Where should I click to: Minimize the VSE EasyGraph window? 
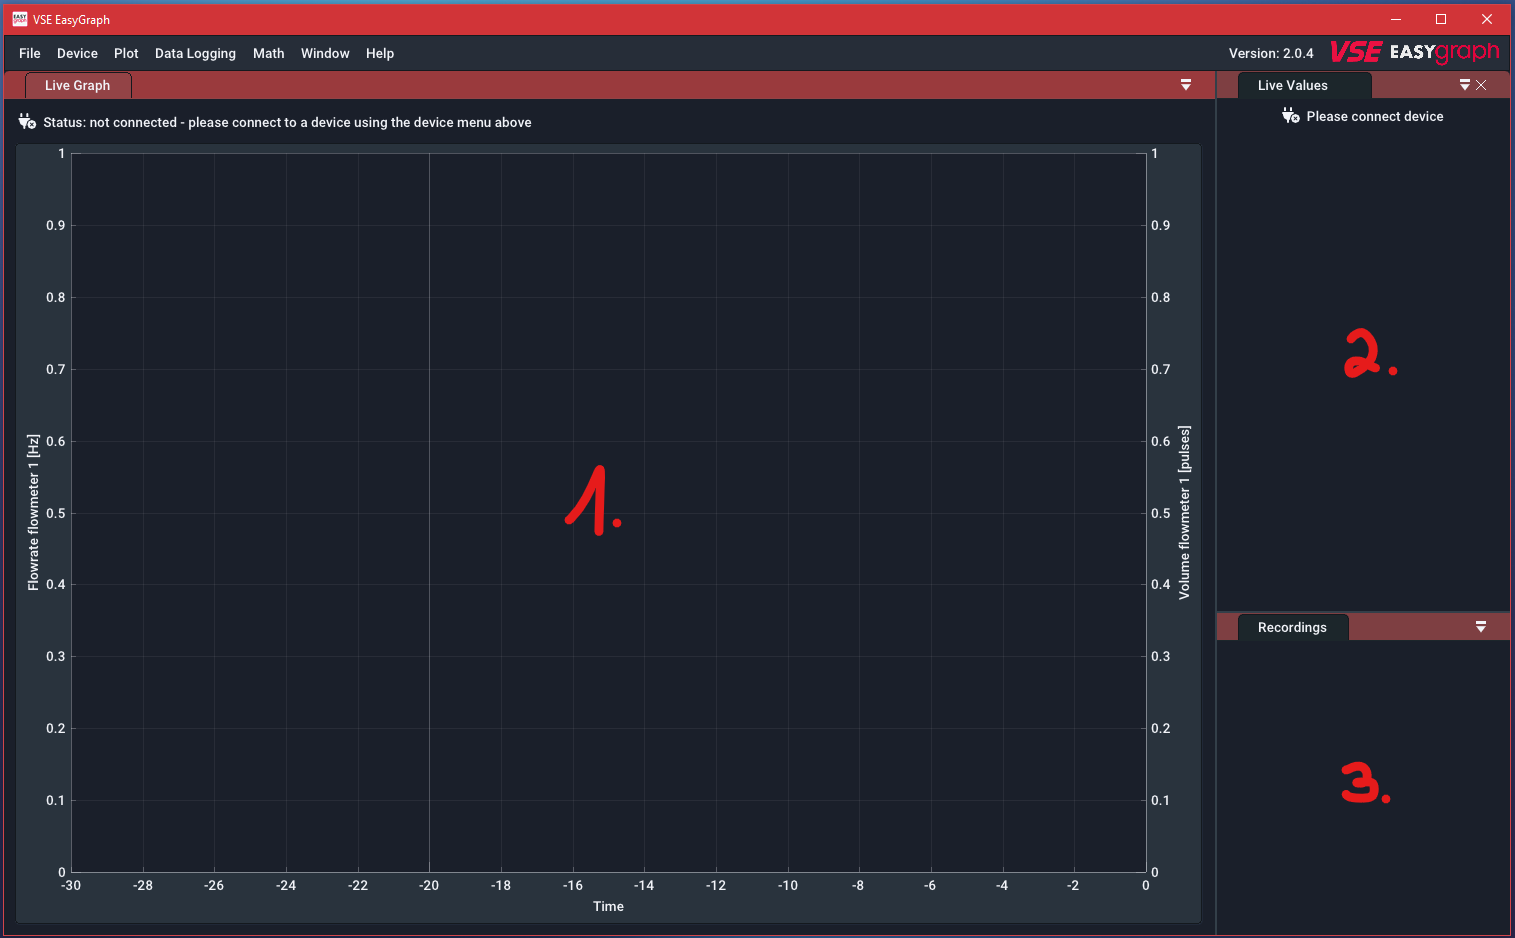(x=1396, y=19)
